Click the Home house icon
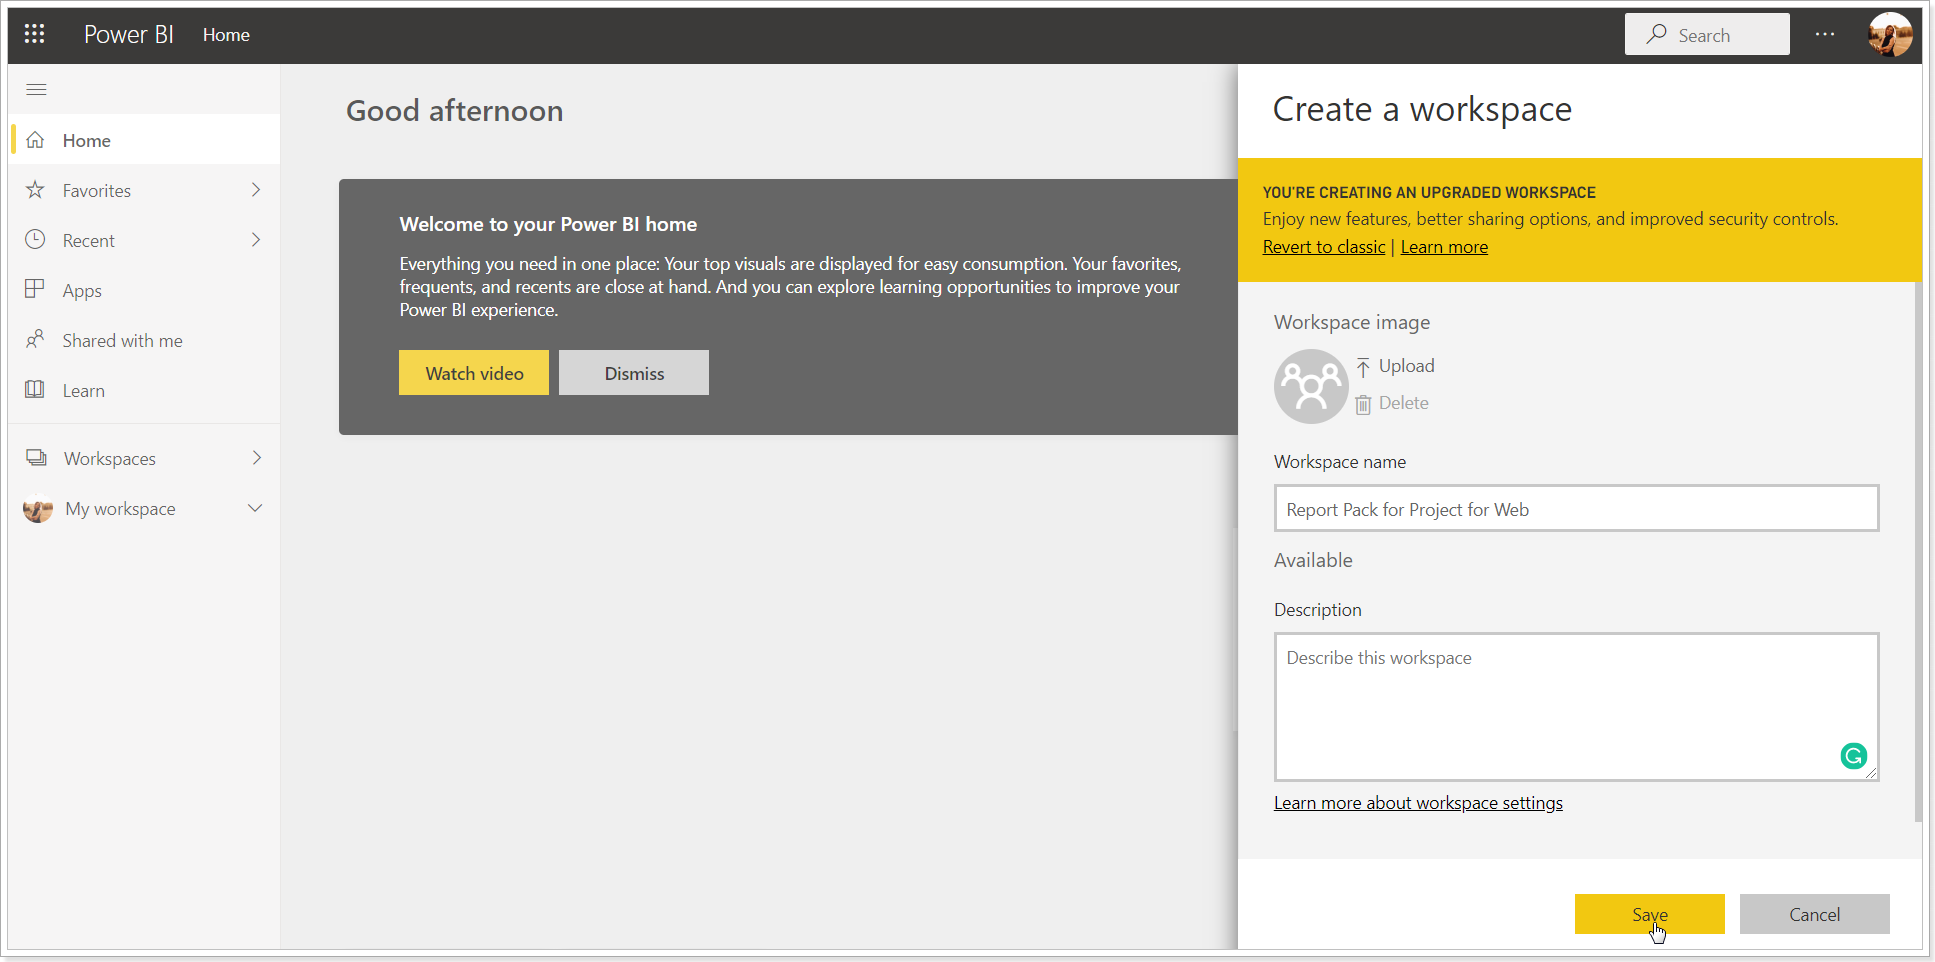 [x=35, y=140]
